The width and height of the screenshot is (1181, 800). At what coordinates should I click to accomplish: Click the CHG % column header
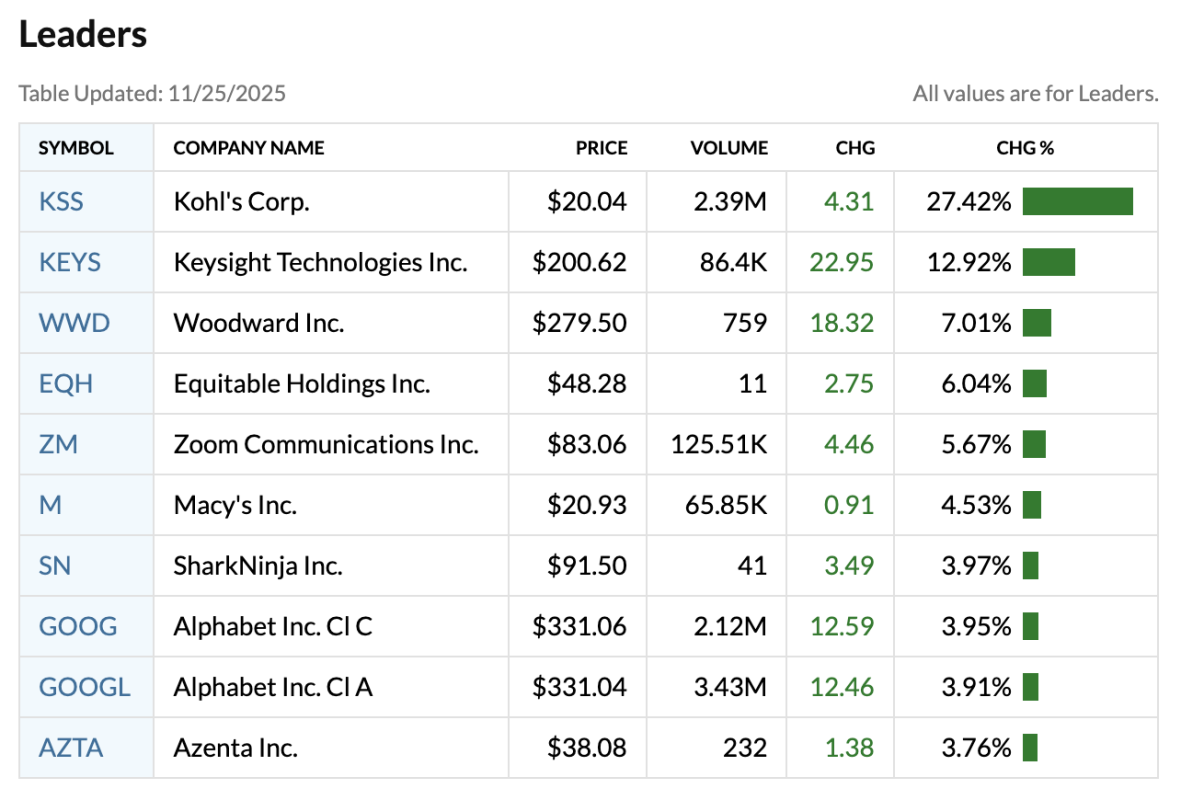pyautogui.click(x=1025, y=148)
